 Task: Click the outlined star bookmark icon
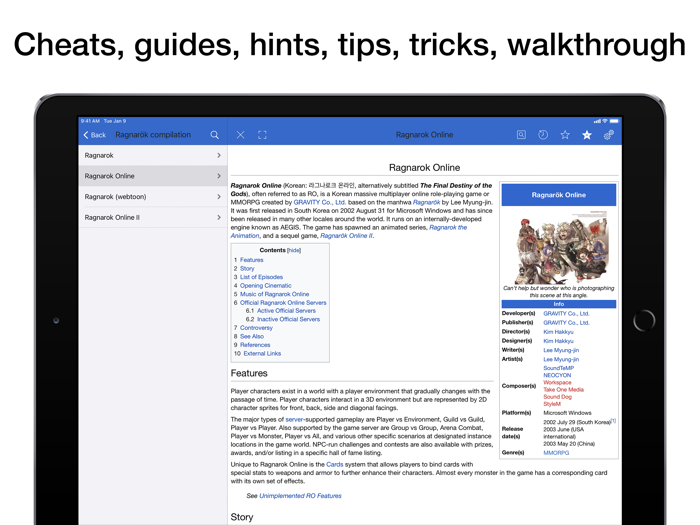coord(565,135)
